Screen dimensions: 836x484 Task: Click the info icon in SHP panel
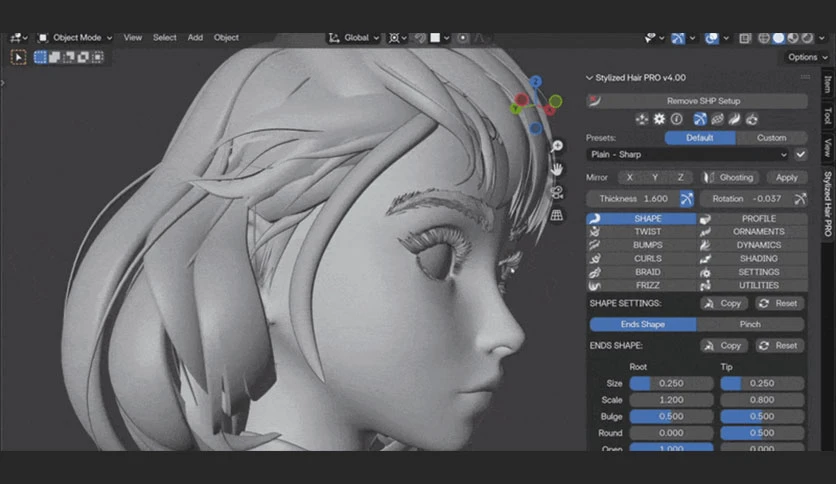677,119
